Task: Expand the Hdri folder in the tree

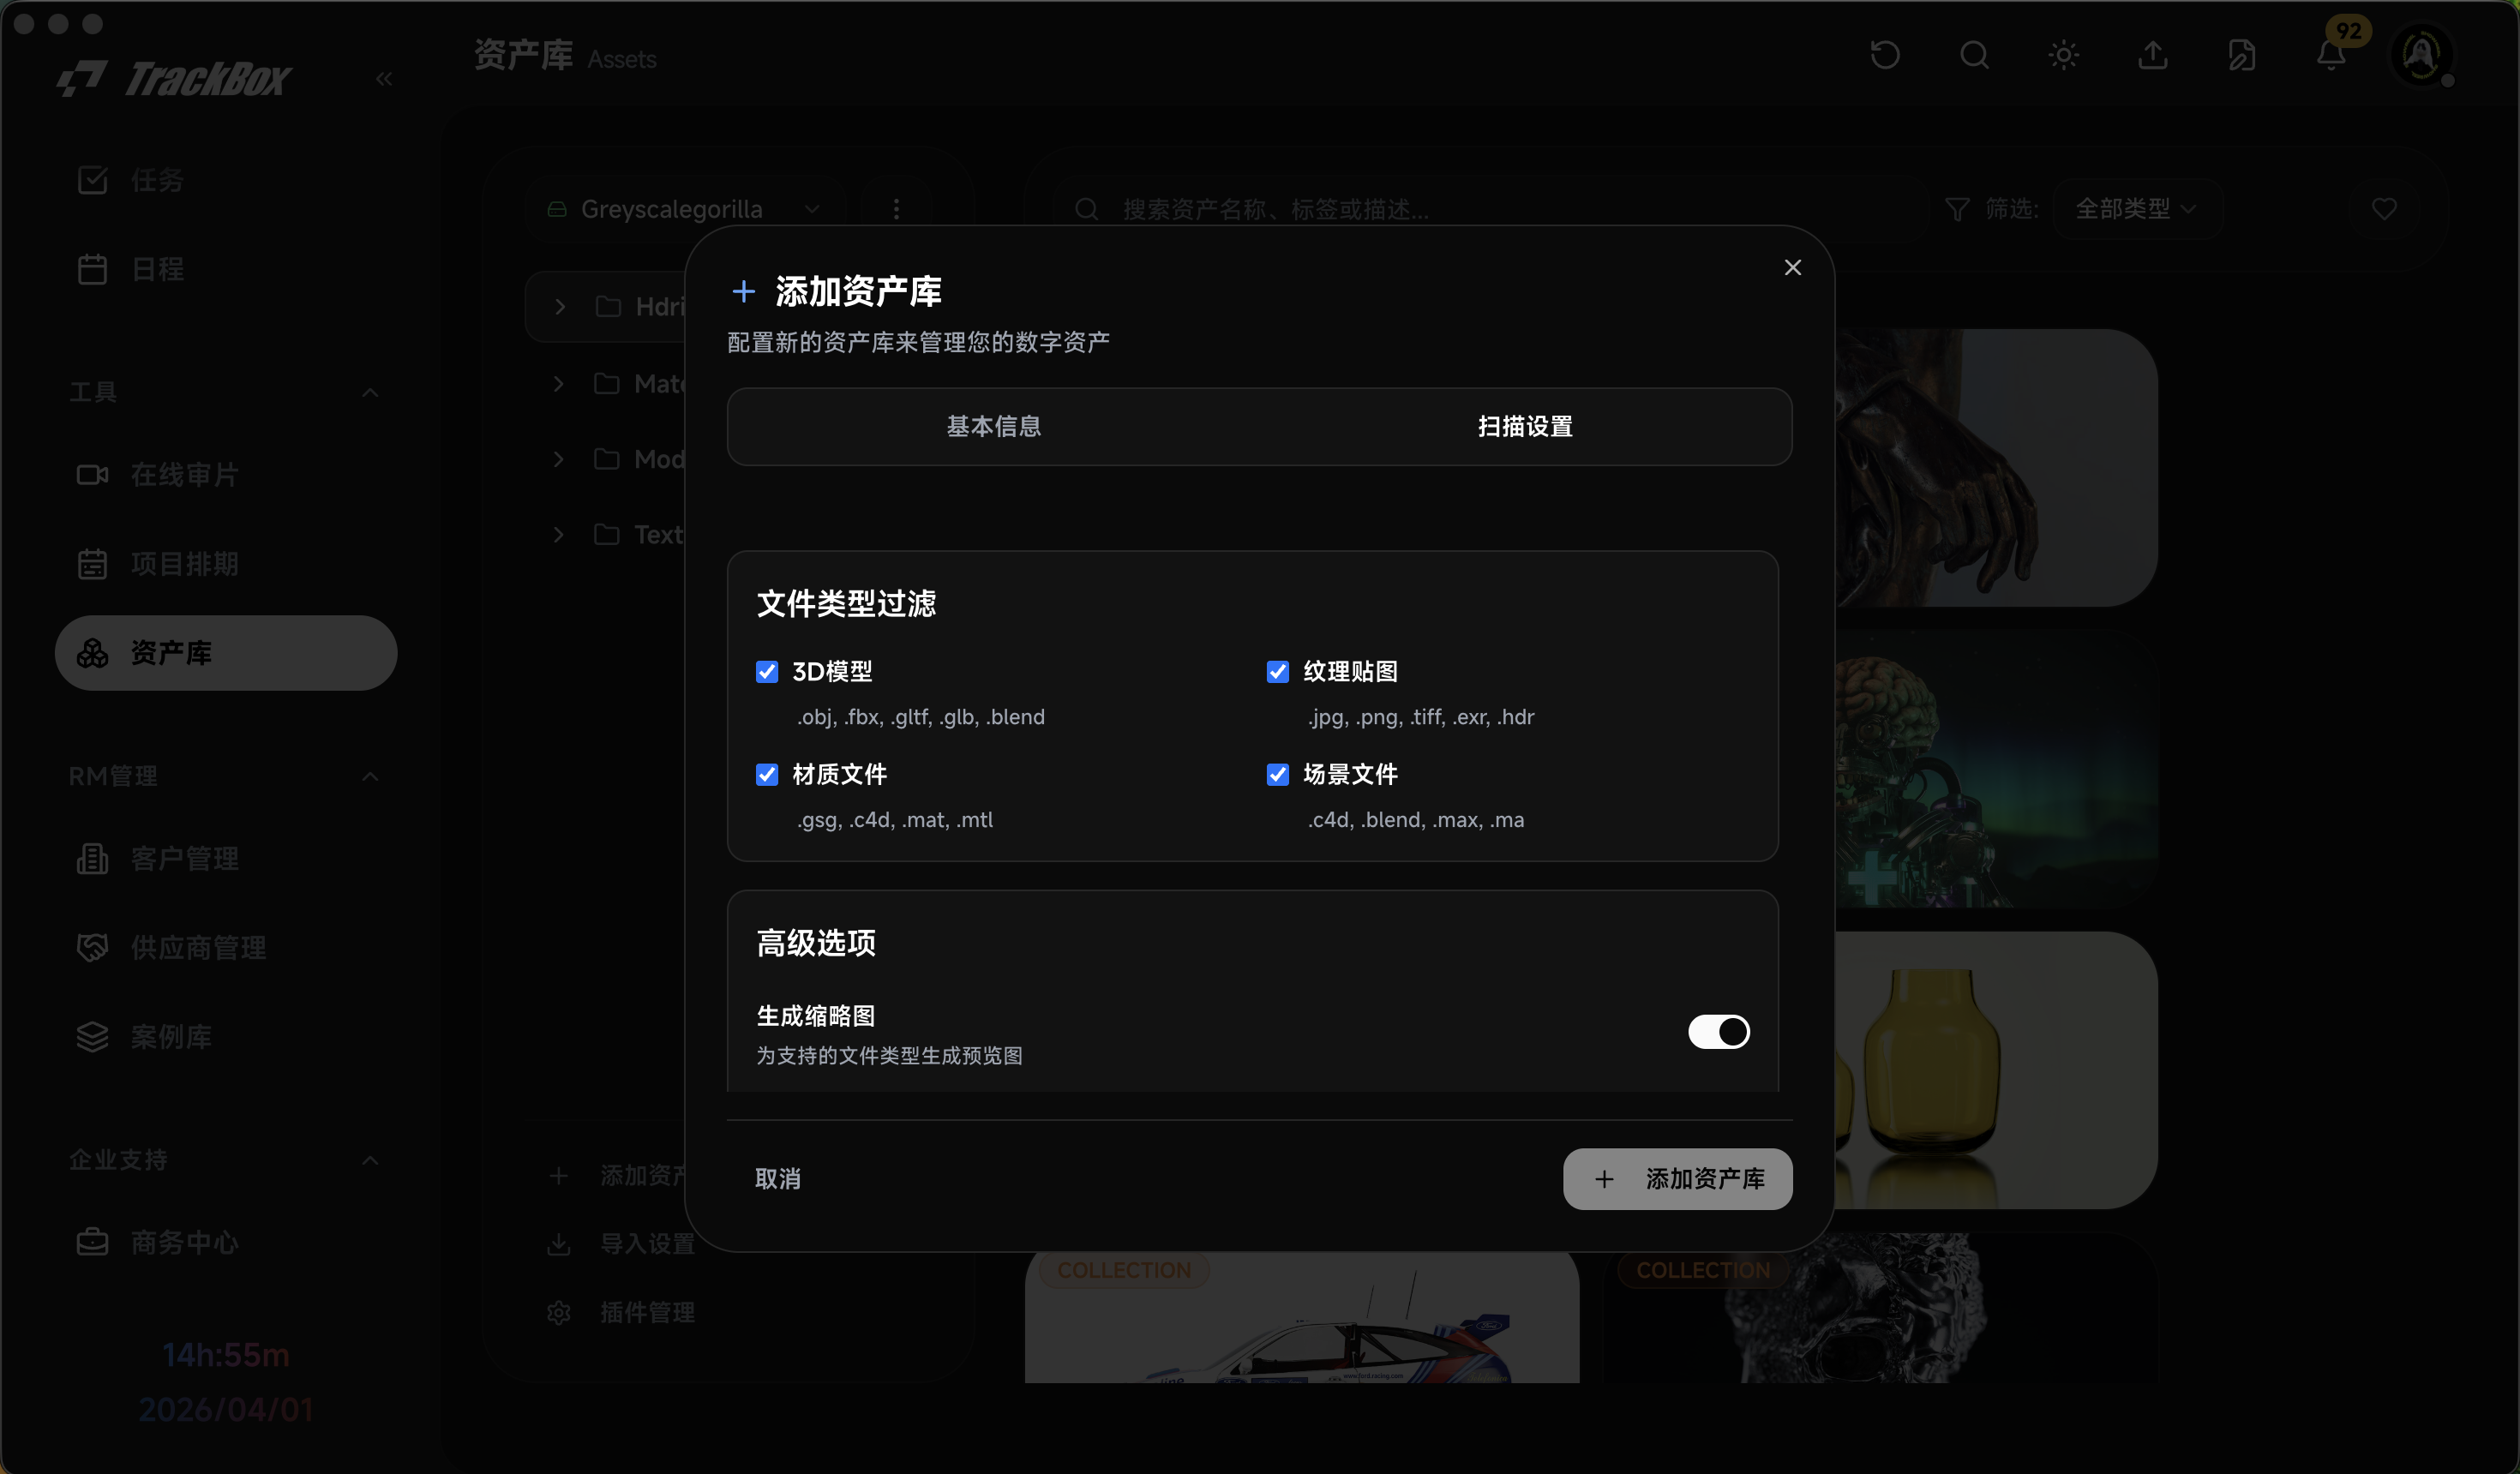Action: pos(560,307)
